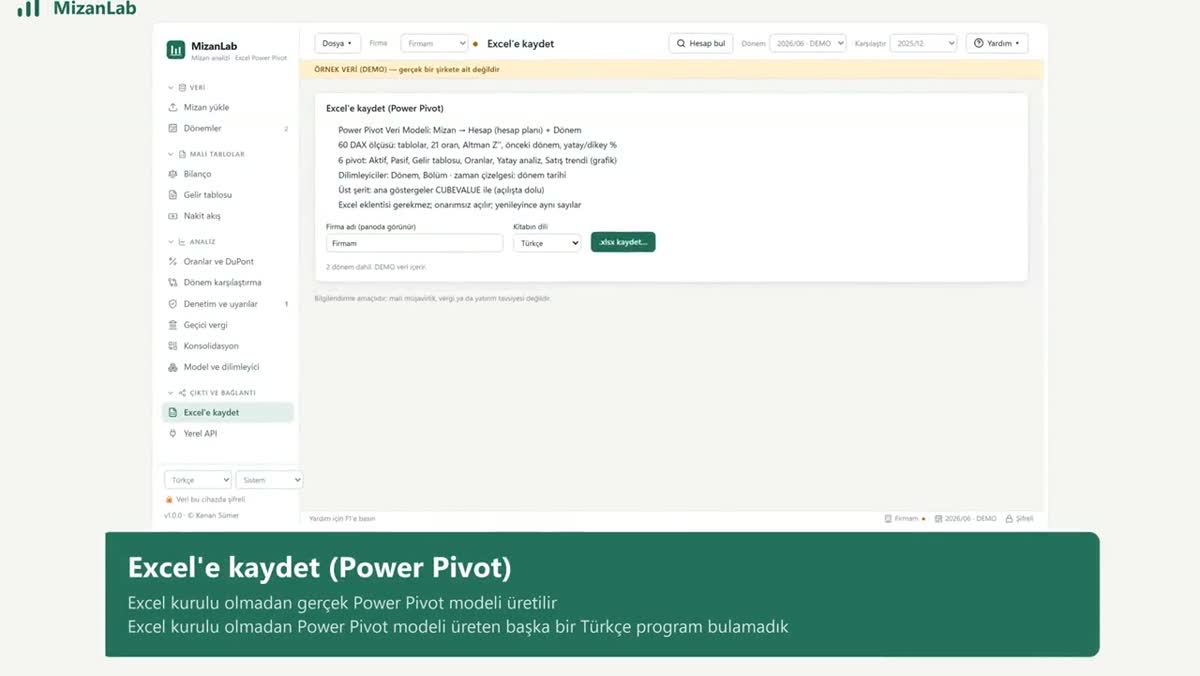Viewport: 1200px width, 676px height.
Task: Click the scales icon beside Bilanço
Action: [x=173, y=174]
